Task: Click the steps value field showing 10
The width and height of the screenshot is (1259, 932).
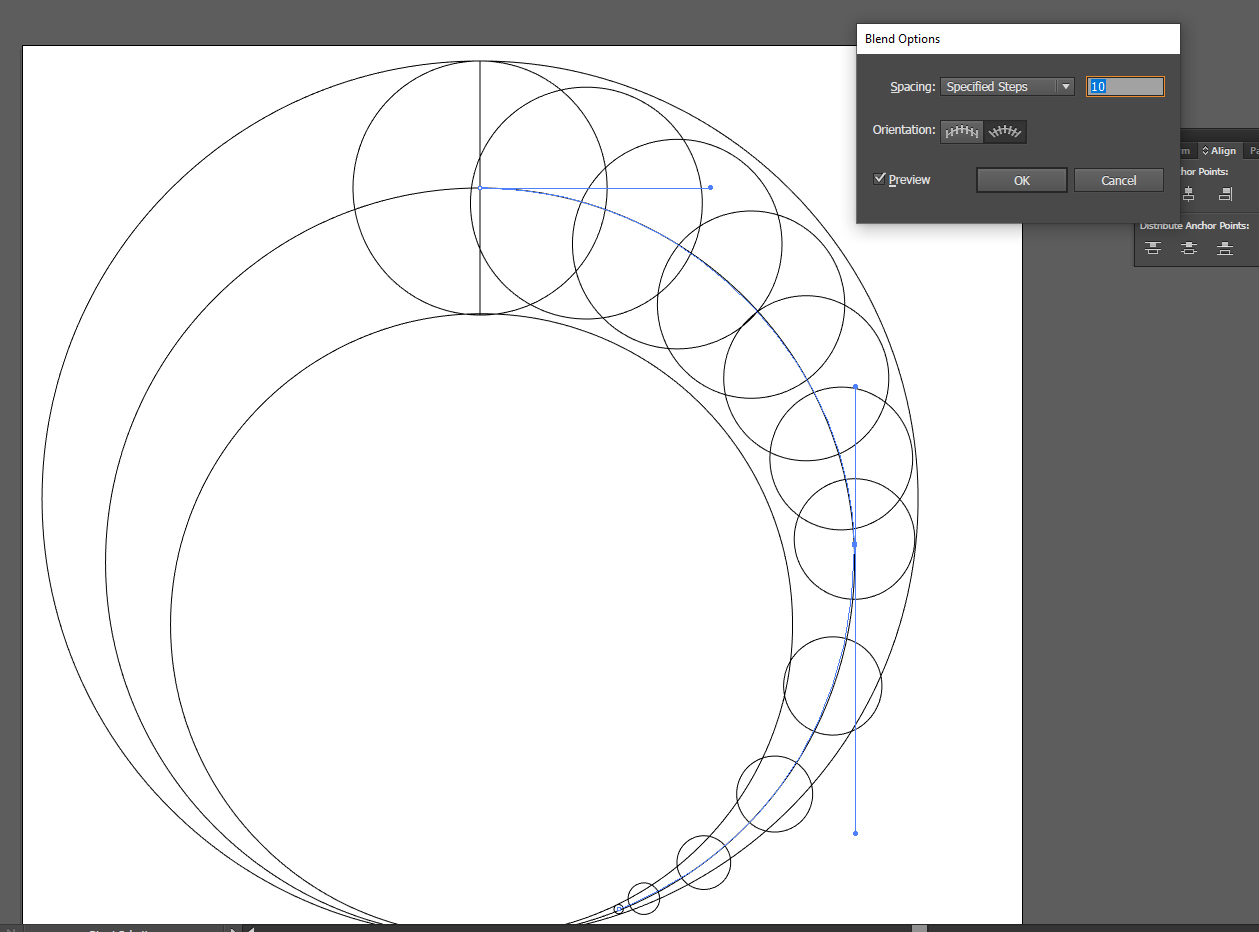Action: pos(1125,86)
